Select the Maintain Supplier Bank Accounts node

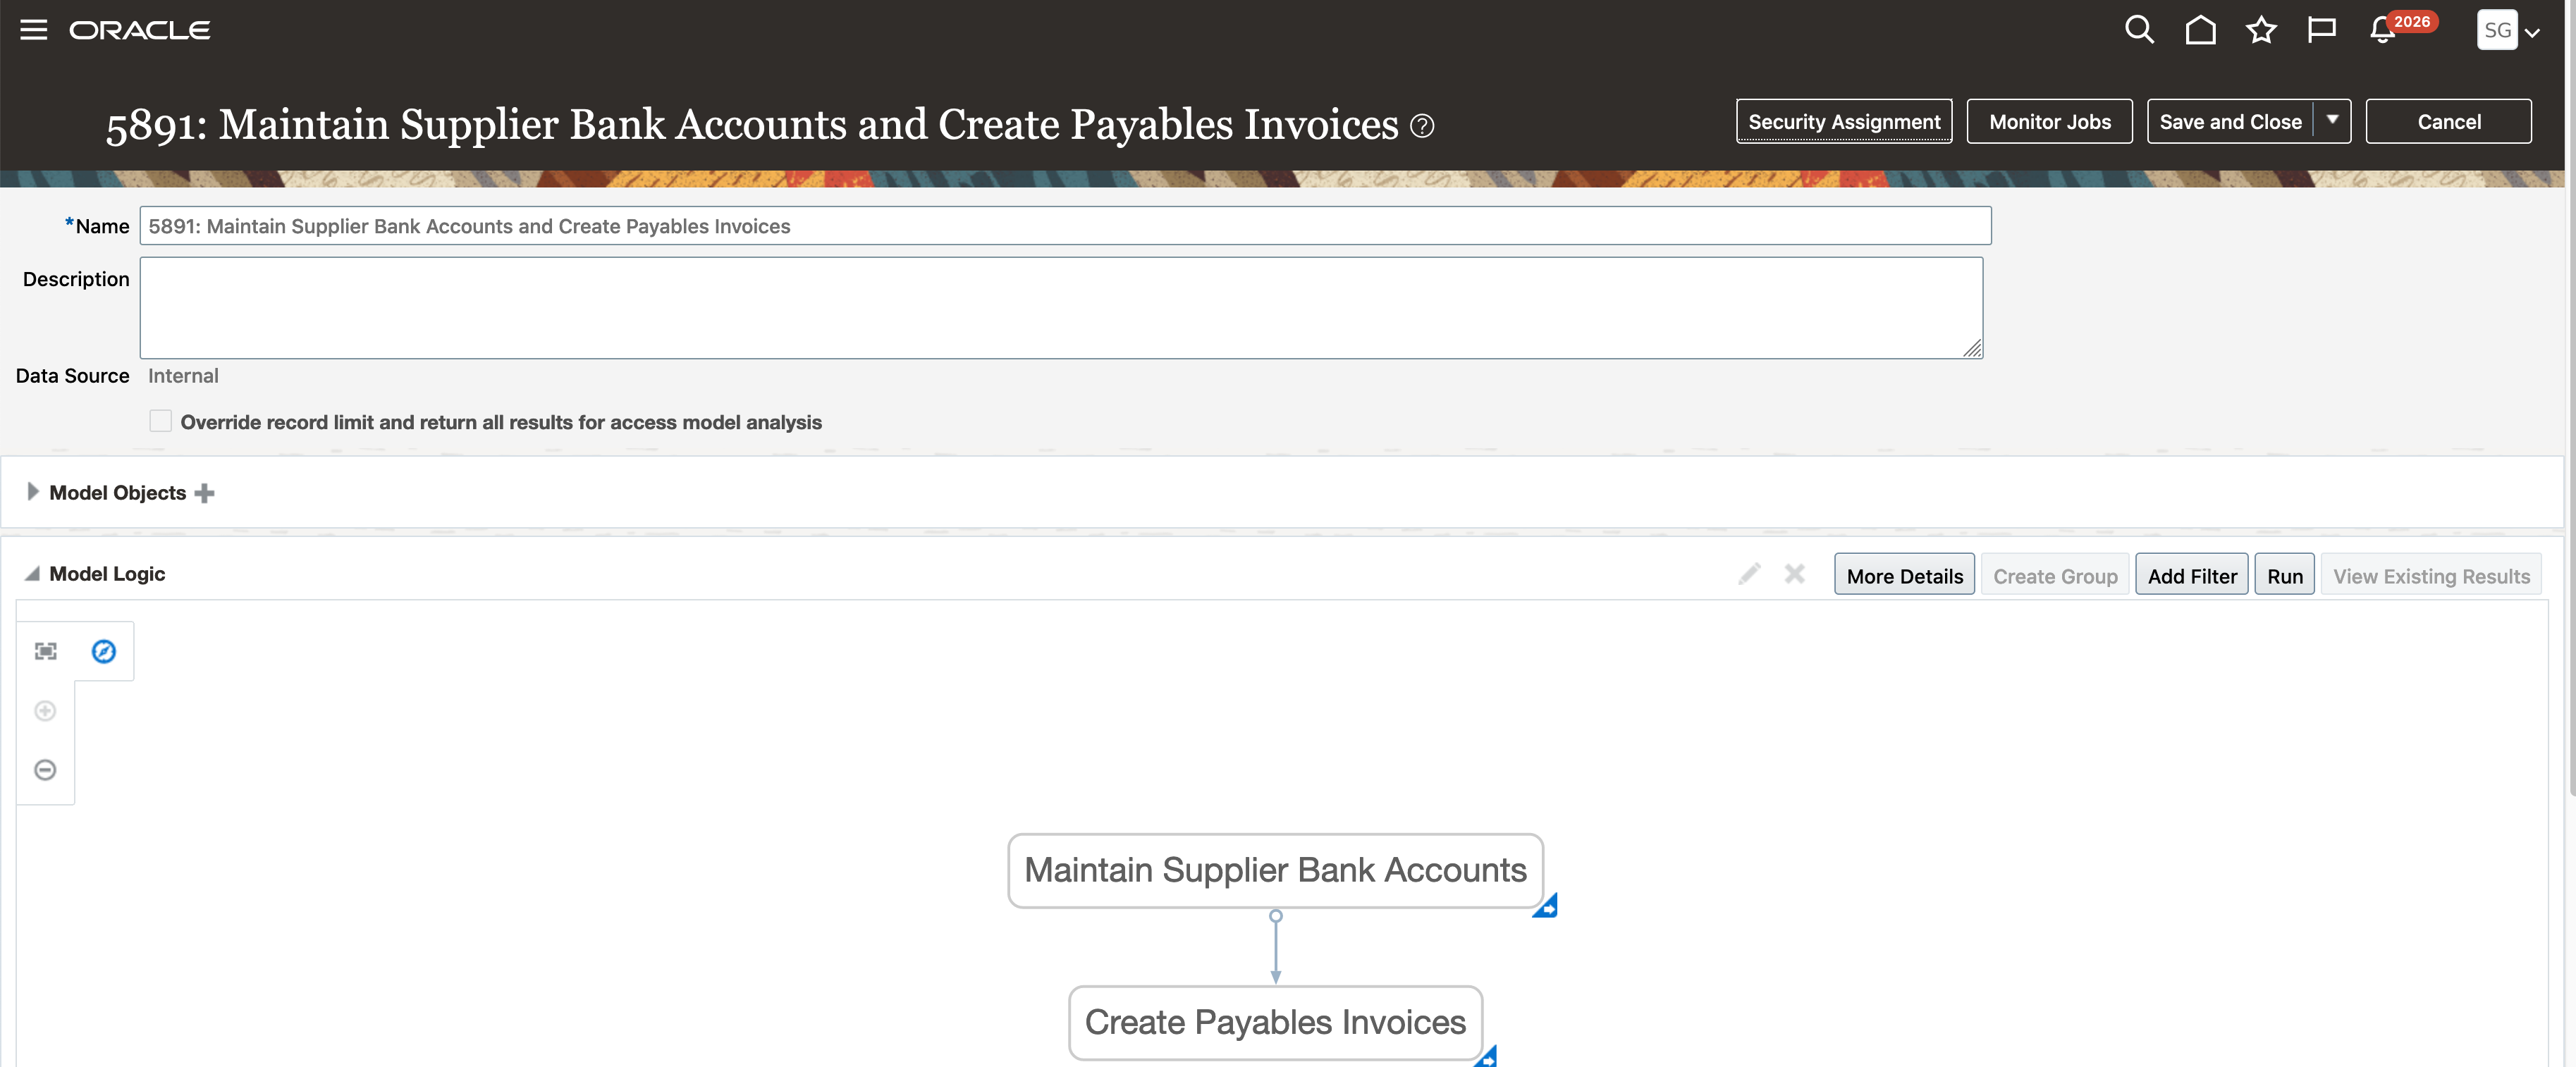coord(1275,870)
